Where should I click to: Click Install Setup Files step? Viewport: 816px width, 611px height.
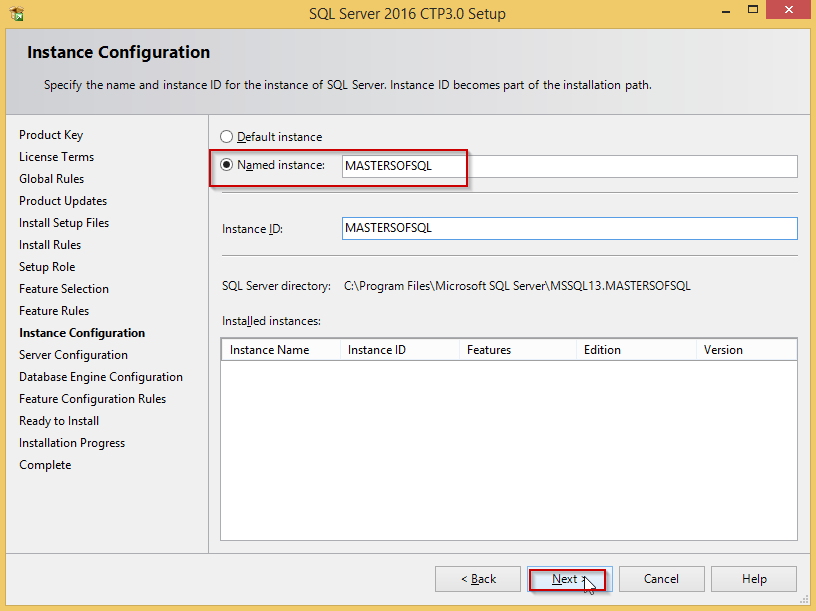(64, 223)
